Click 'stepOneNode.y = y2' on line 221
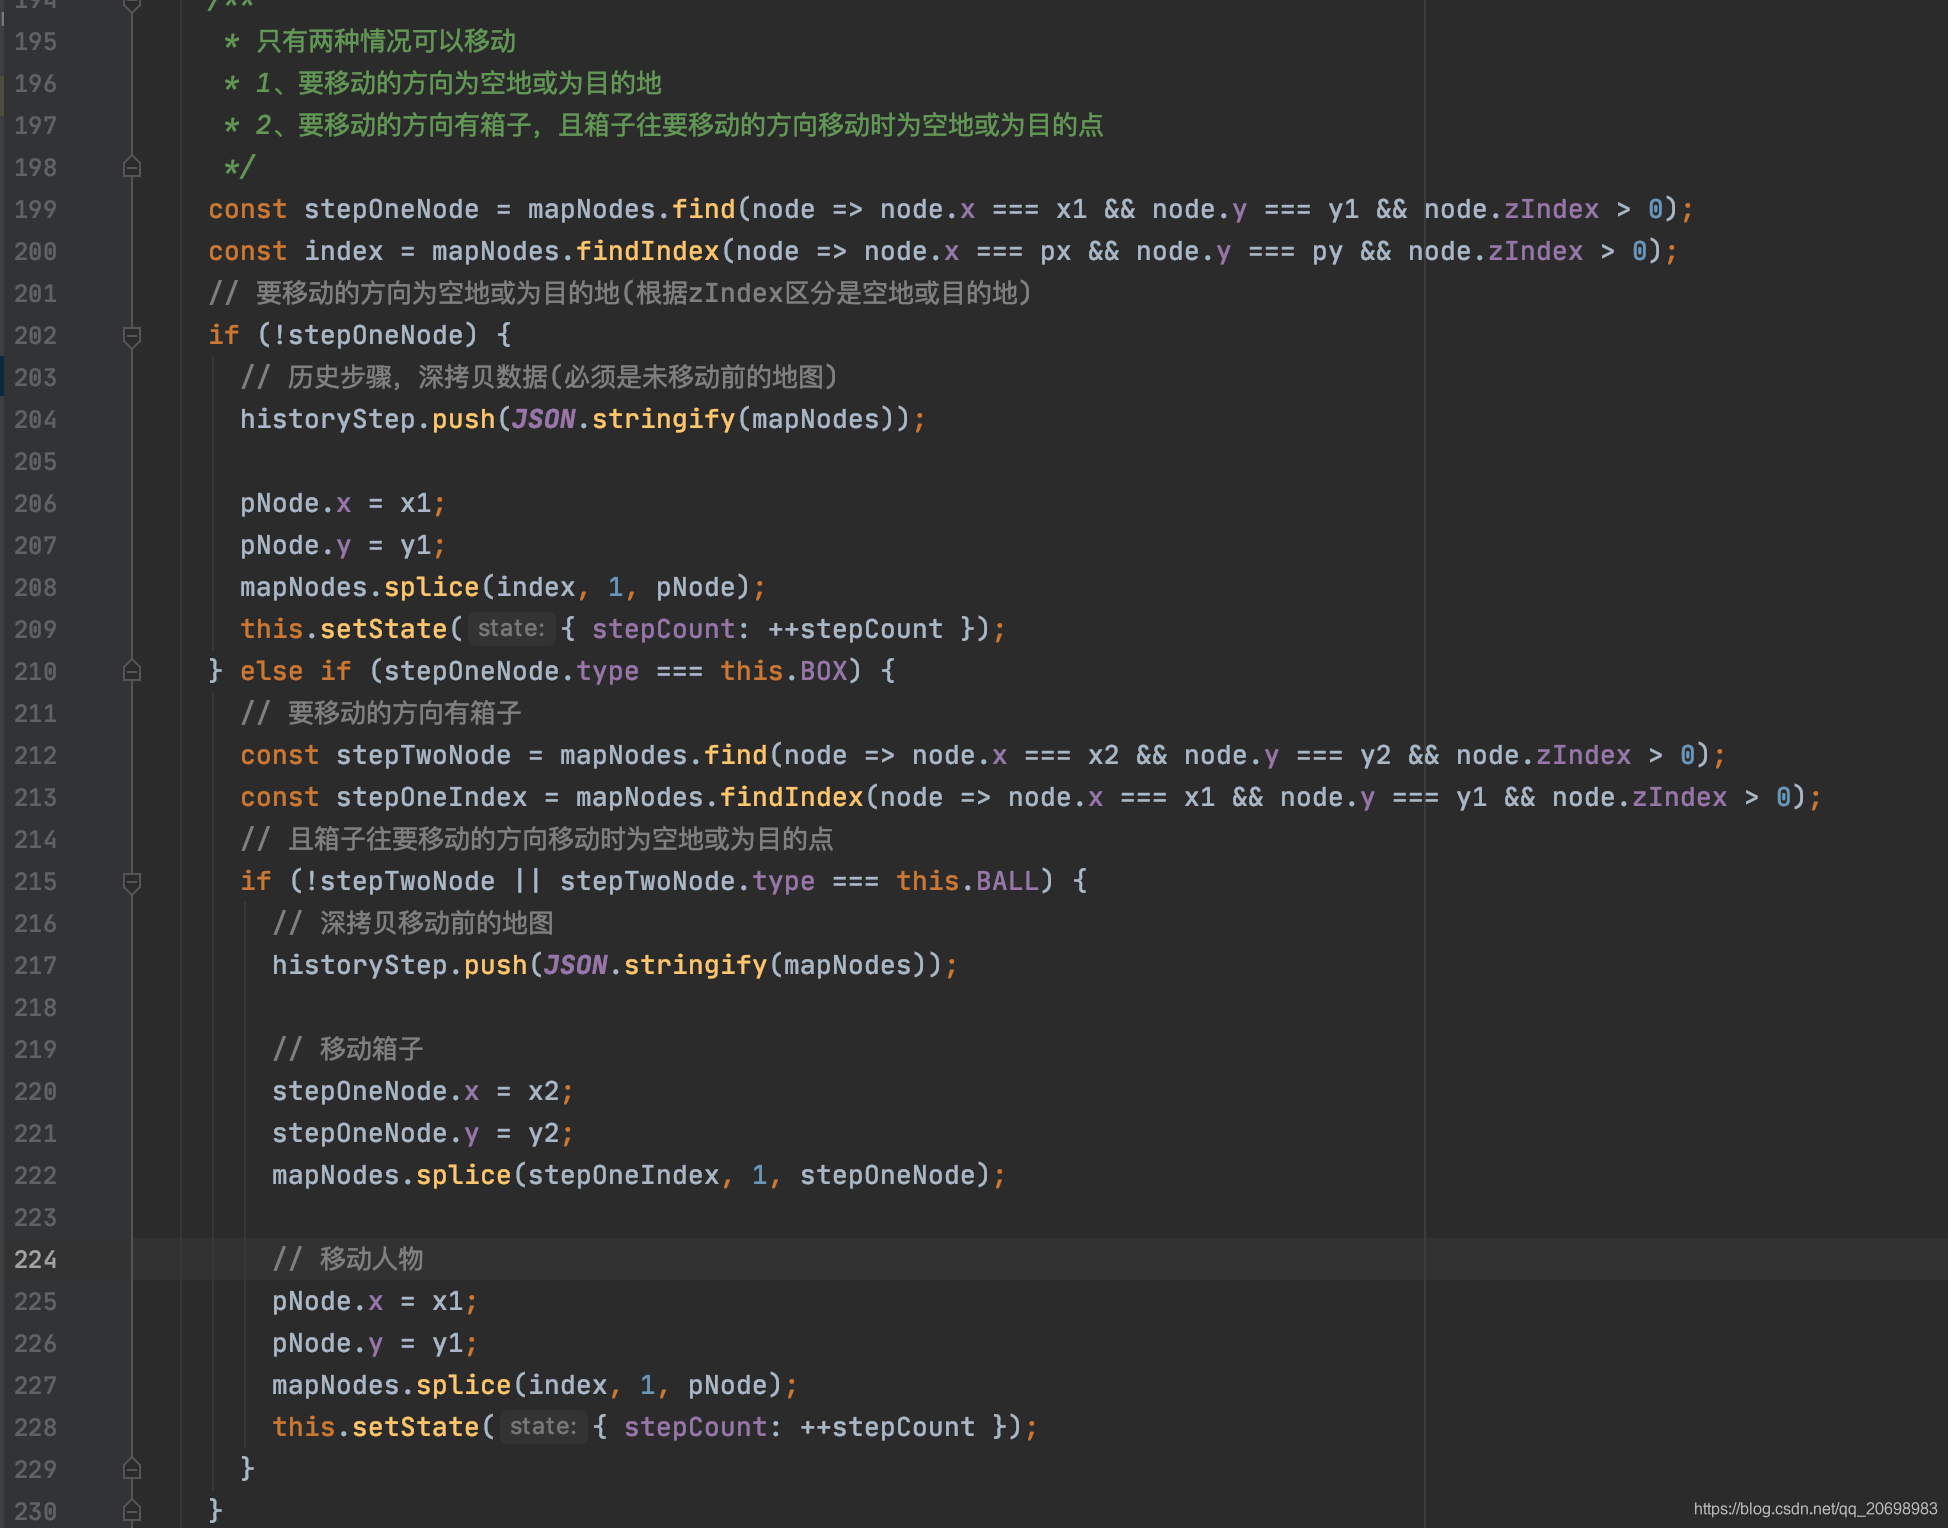This screenshot has height=1528, width=1948. (415, 1133)
